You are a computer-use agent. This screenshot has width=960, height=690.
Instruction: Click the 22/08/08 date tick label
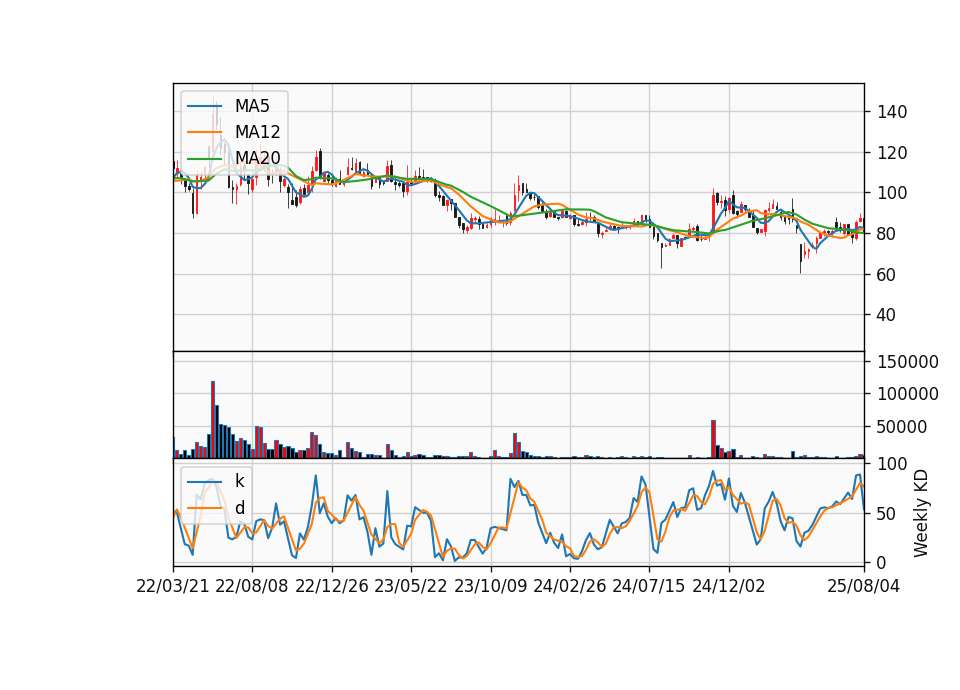coord(252,586)
